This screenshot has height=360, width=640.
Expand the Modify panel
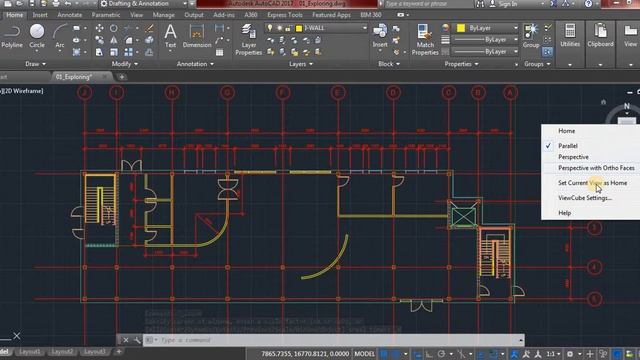coord(124,64)
